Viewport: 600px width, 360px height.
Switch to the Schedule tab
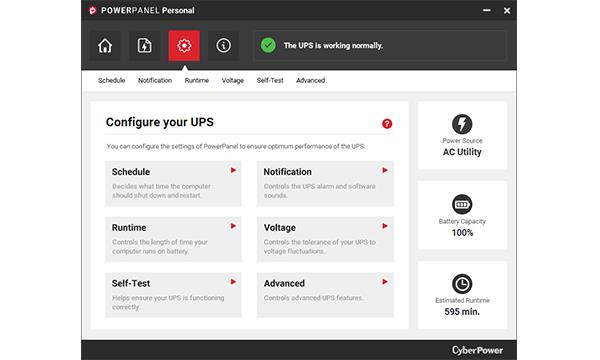click(111, 80)
